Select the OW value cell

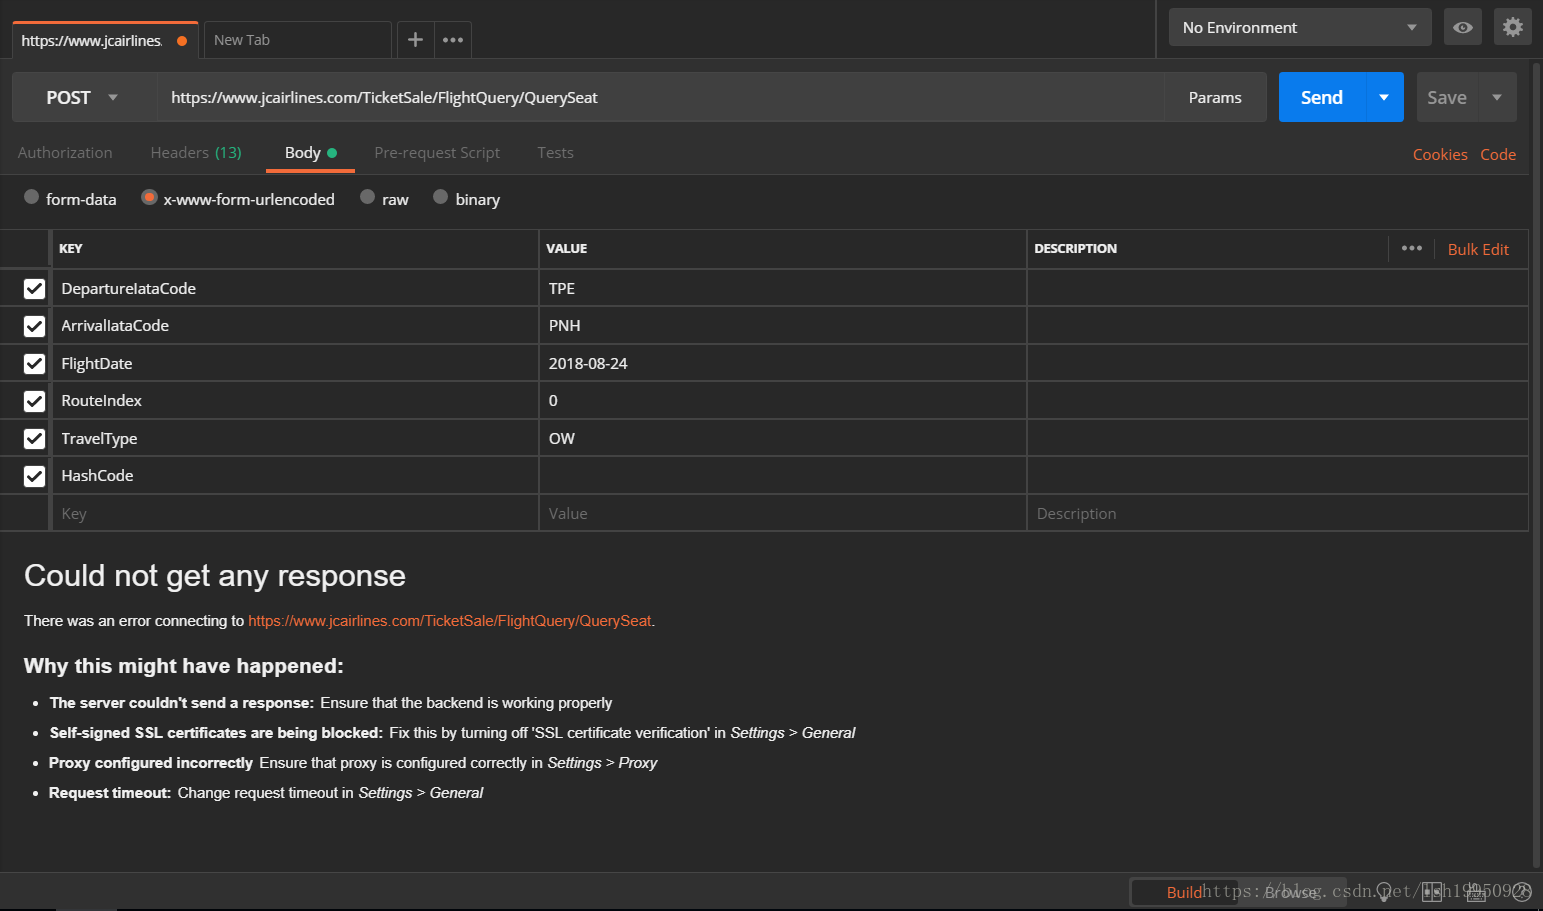pos(783,439)
